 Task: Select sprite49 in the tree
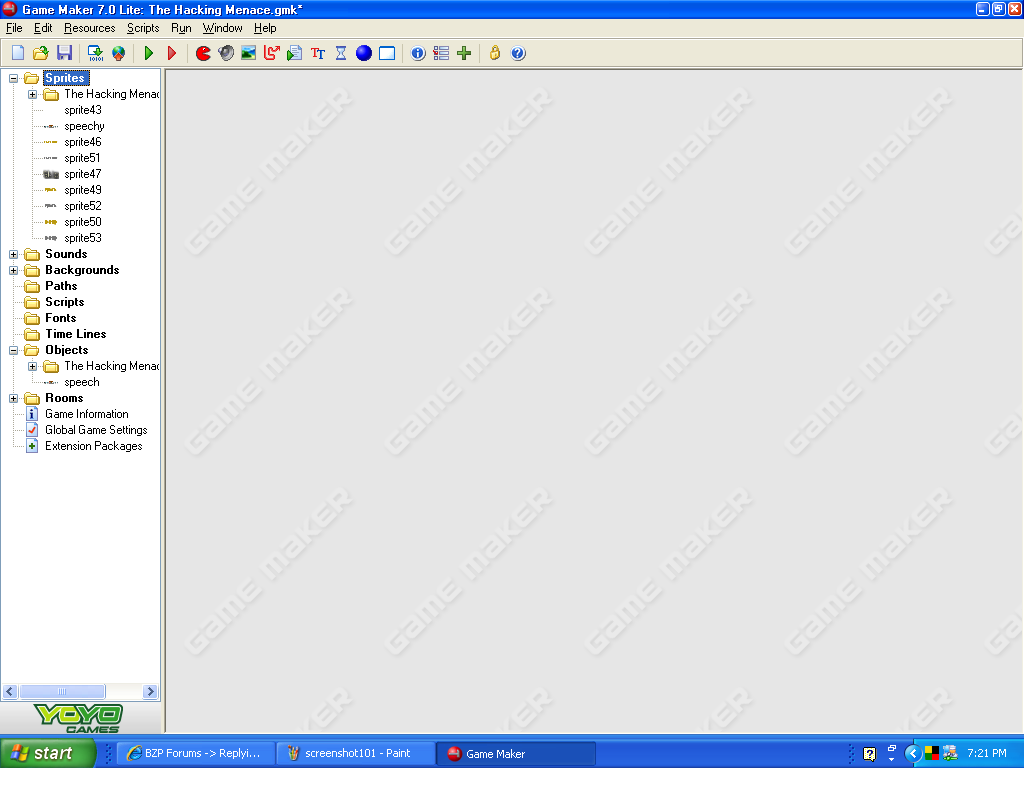tap(83, 190)
